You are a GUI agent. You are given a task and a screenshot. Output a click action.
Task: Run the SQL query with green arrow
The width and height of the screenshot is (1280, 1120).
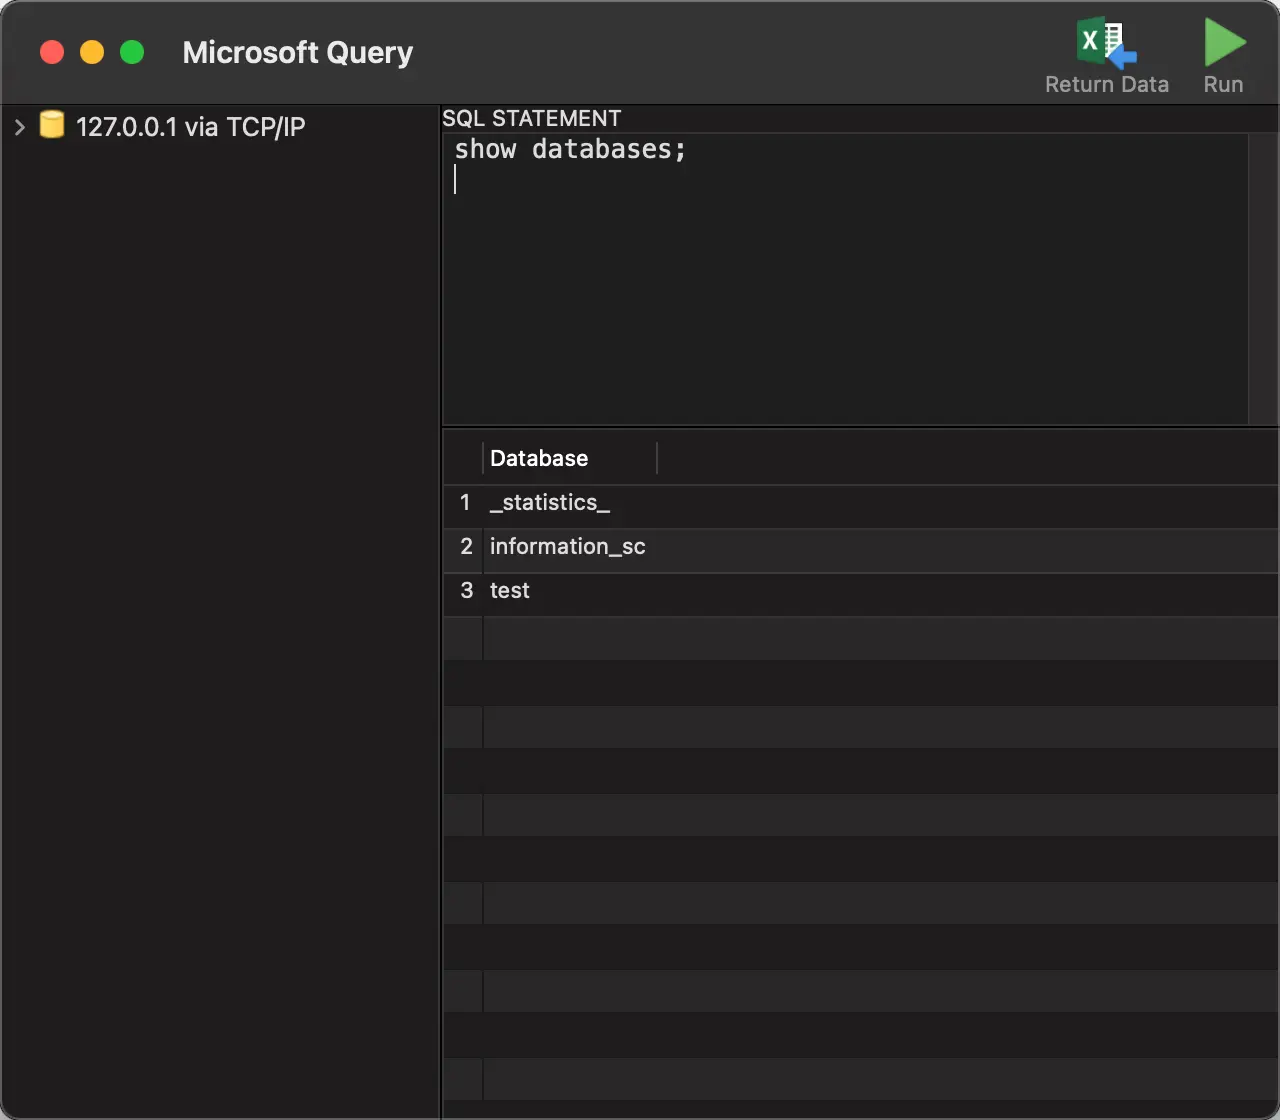pyautogui.click(x=1224, y=44)
